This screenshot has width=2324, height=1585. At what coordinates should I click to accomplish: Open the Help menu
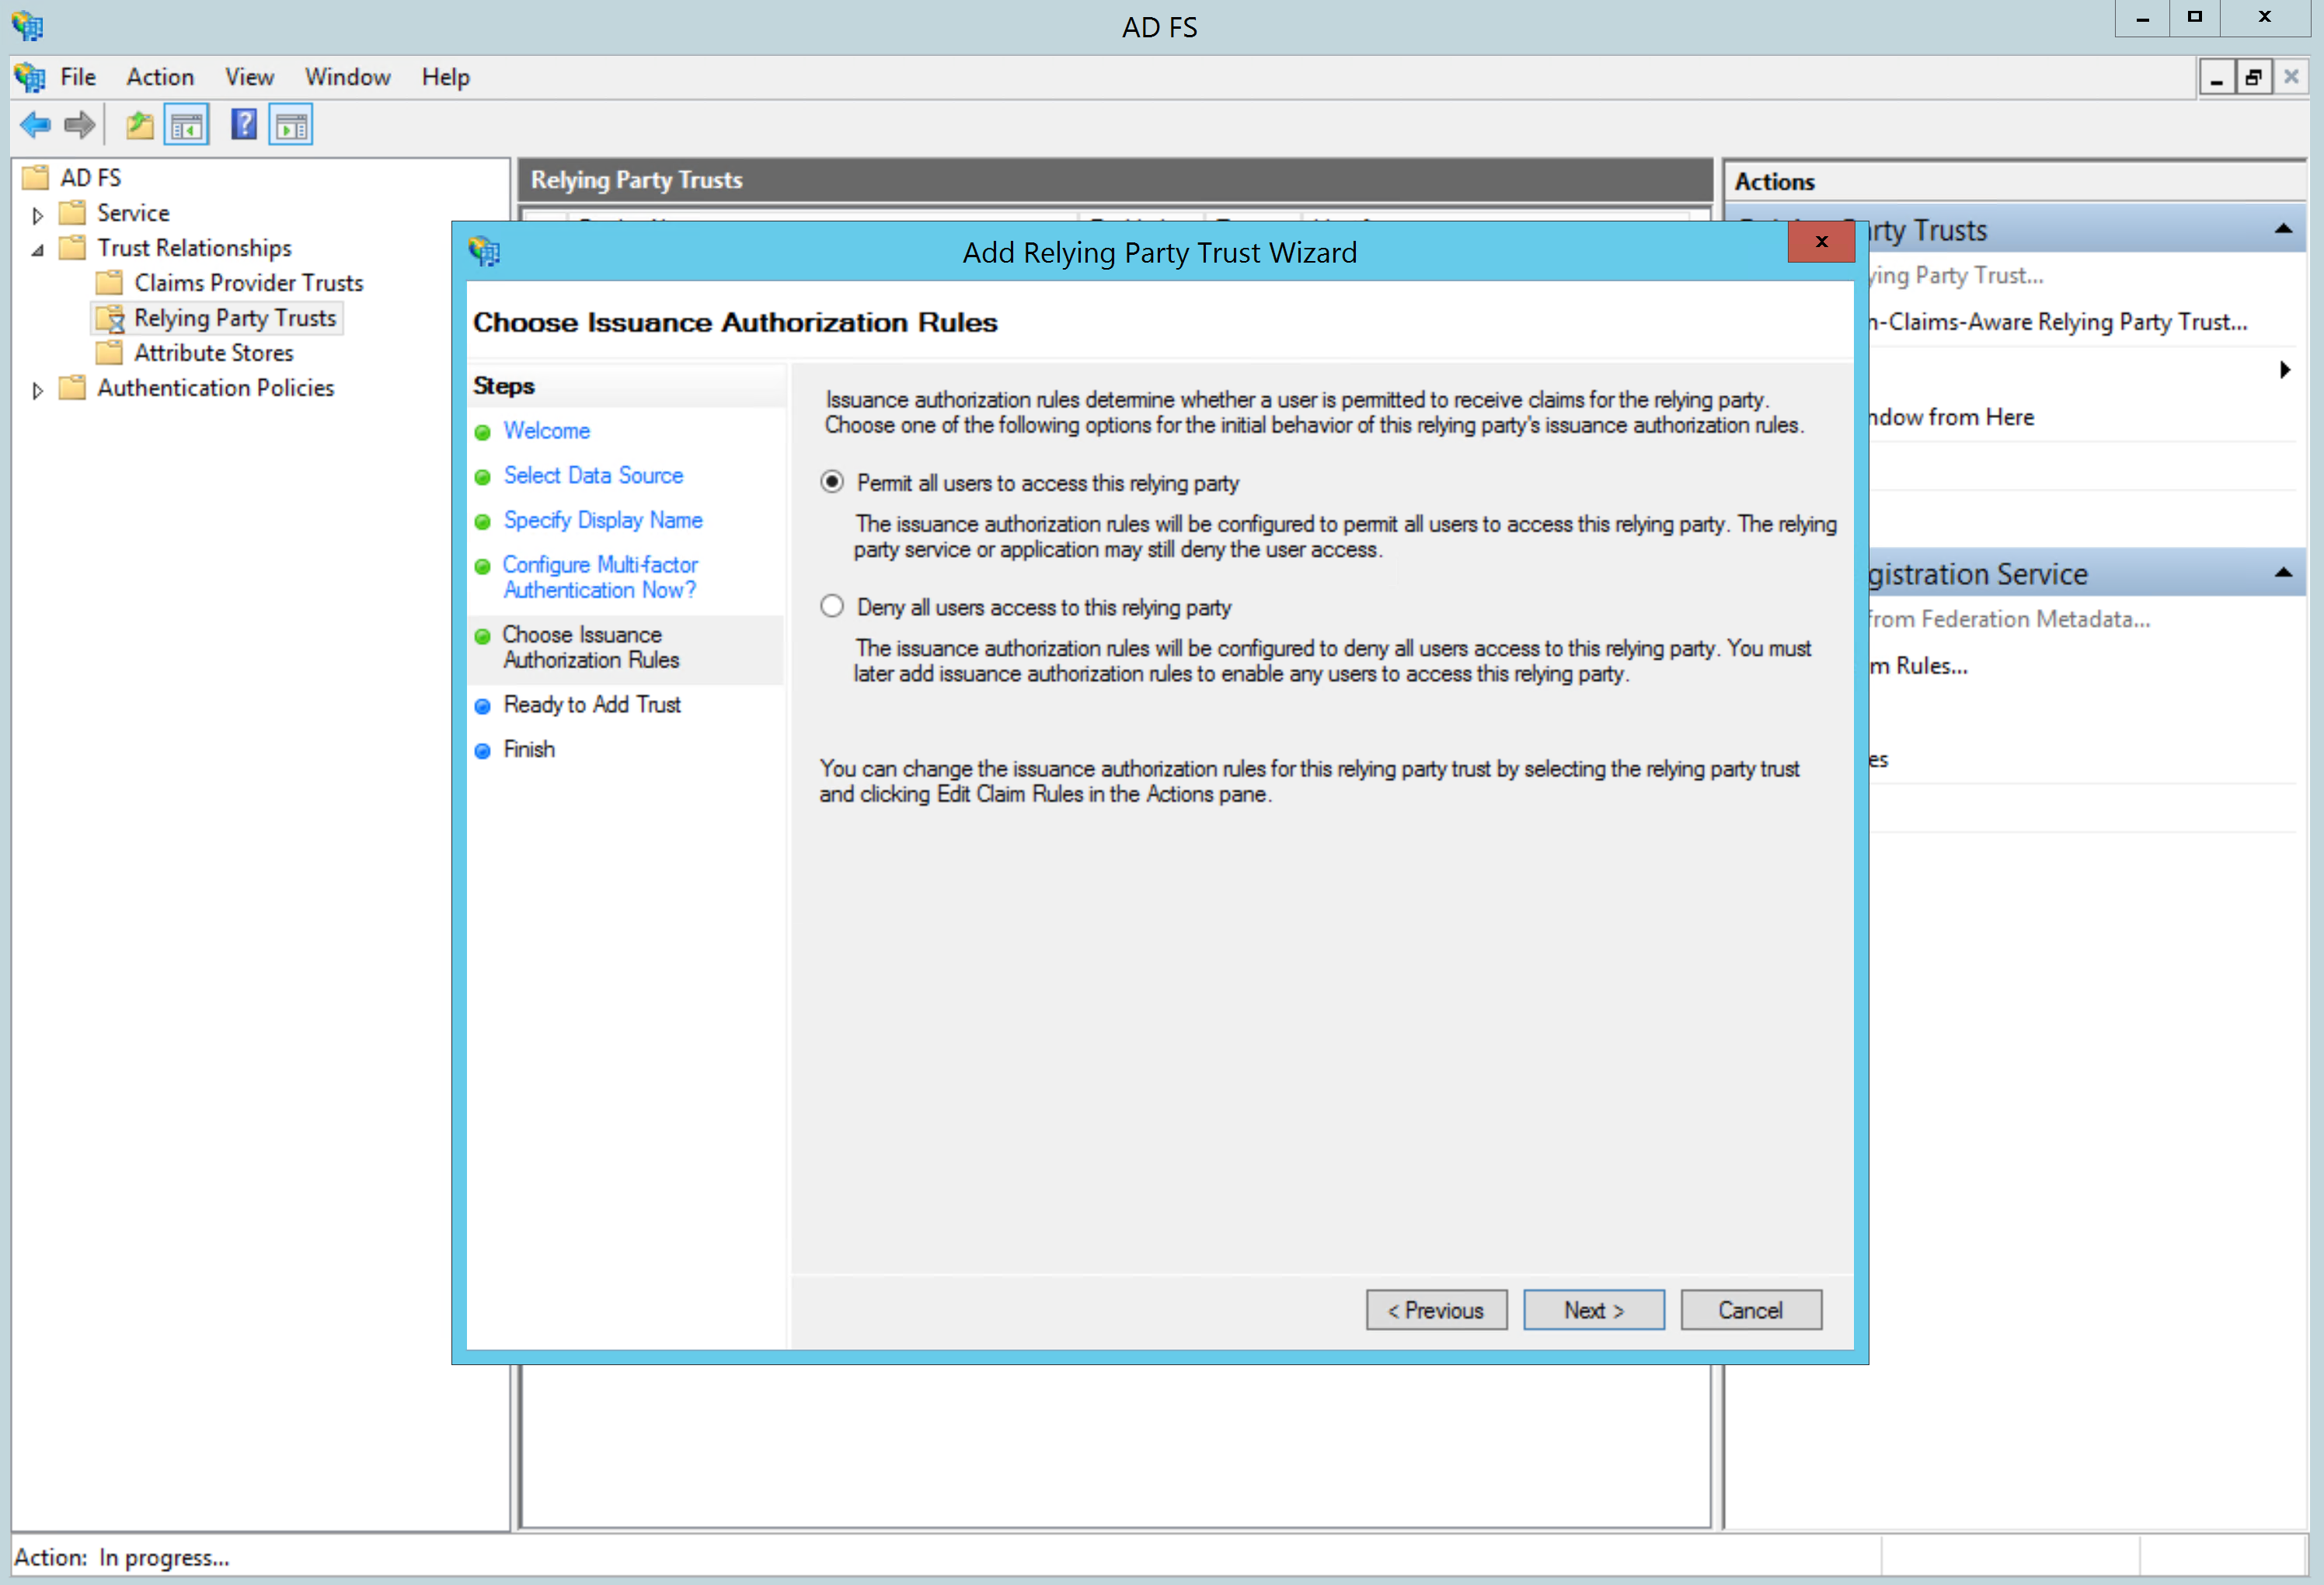point(446,77)
